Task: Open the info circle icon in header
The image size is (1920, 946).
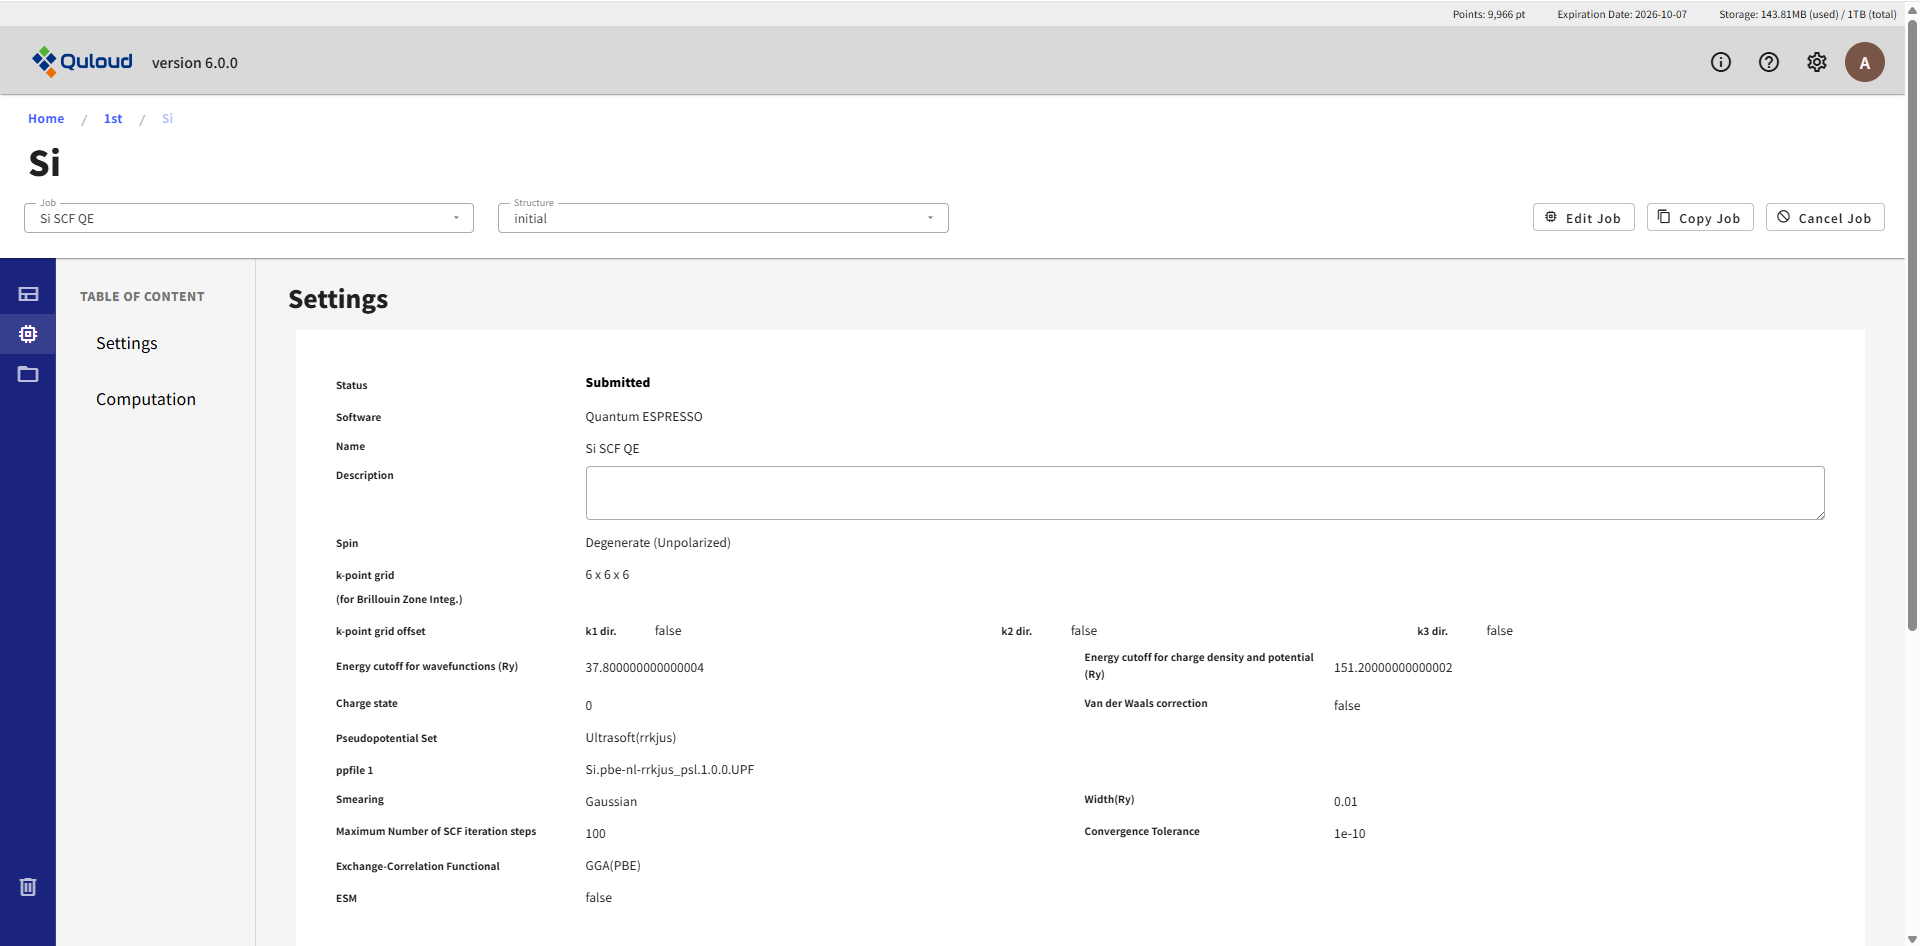Action: coord(1720,62)
